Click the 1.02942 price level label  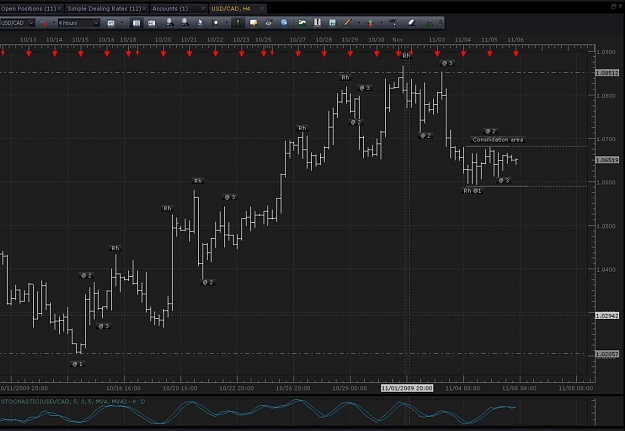tap(607, 316)
